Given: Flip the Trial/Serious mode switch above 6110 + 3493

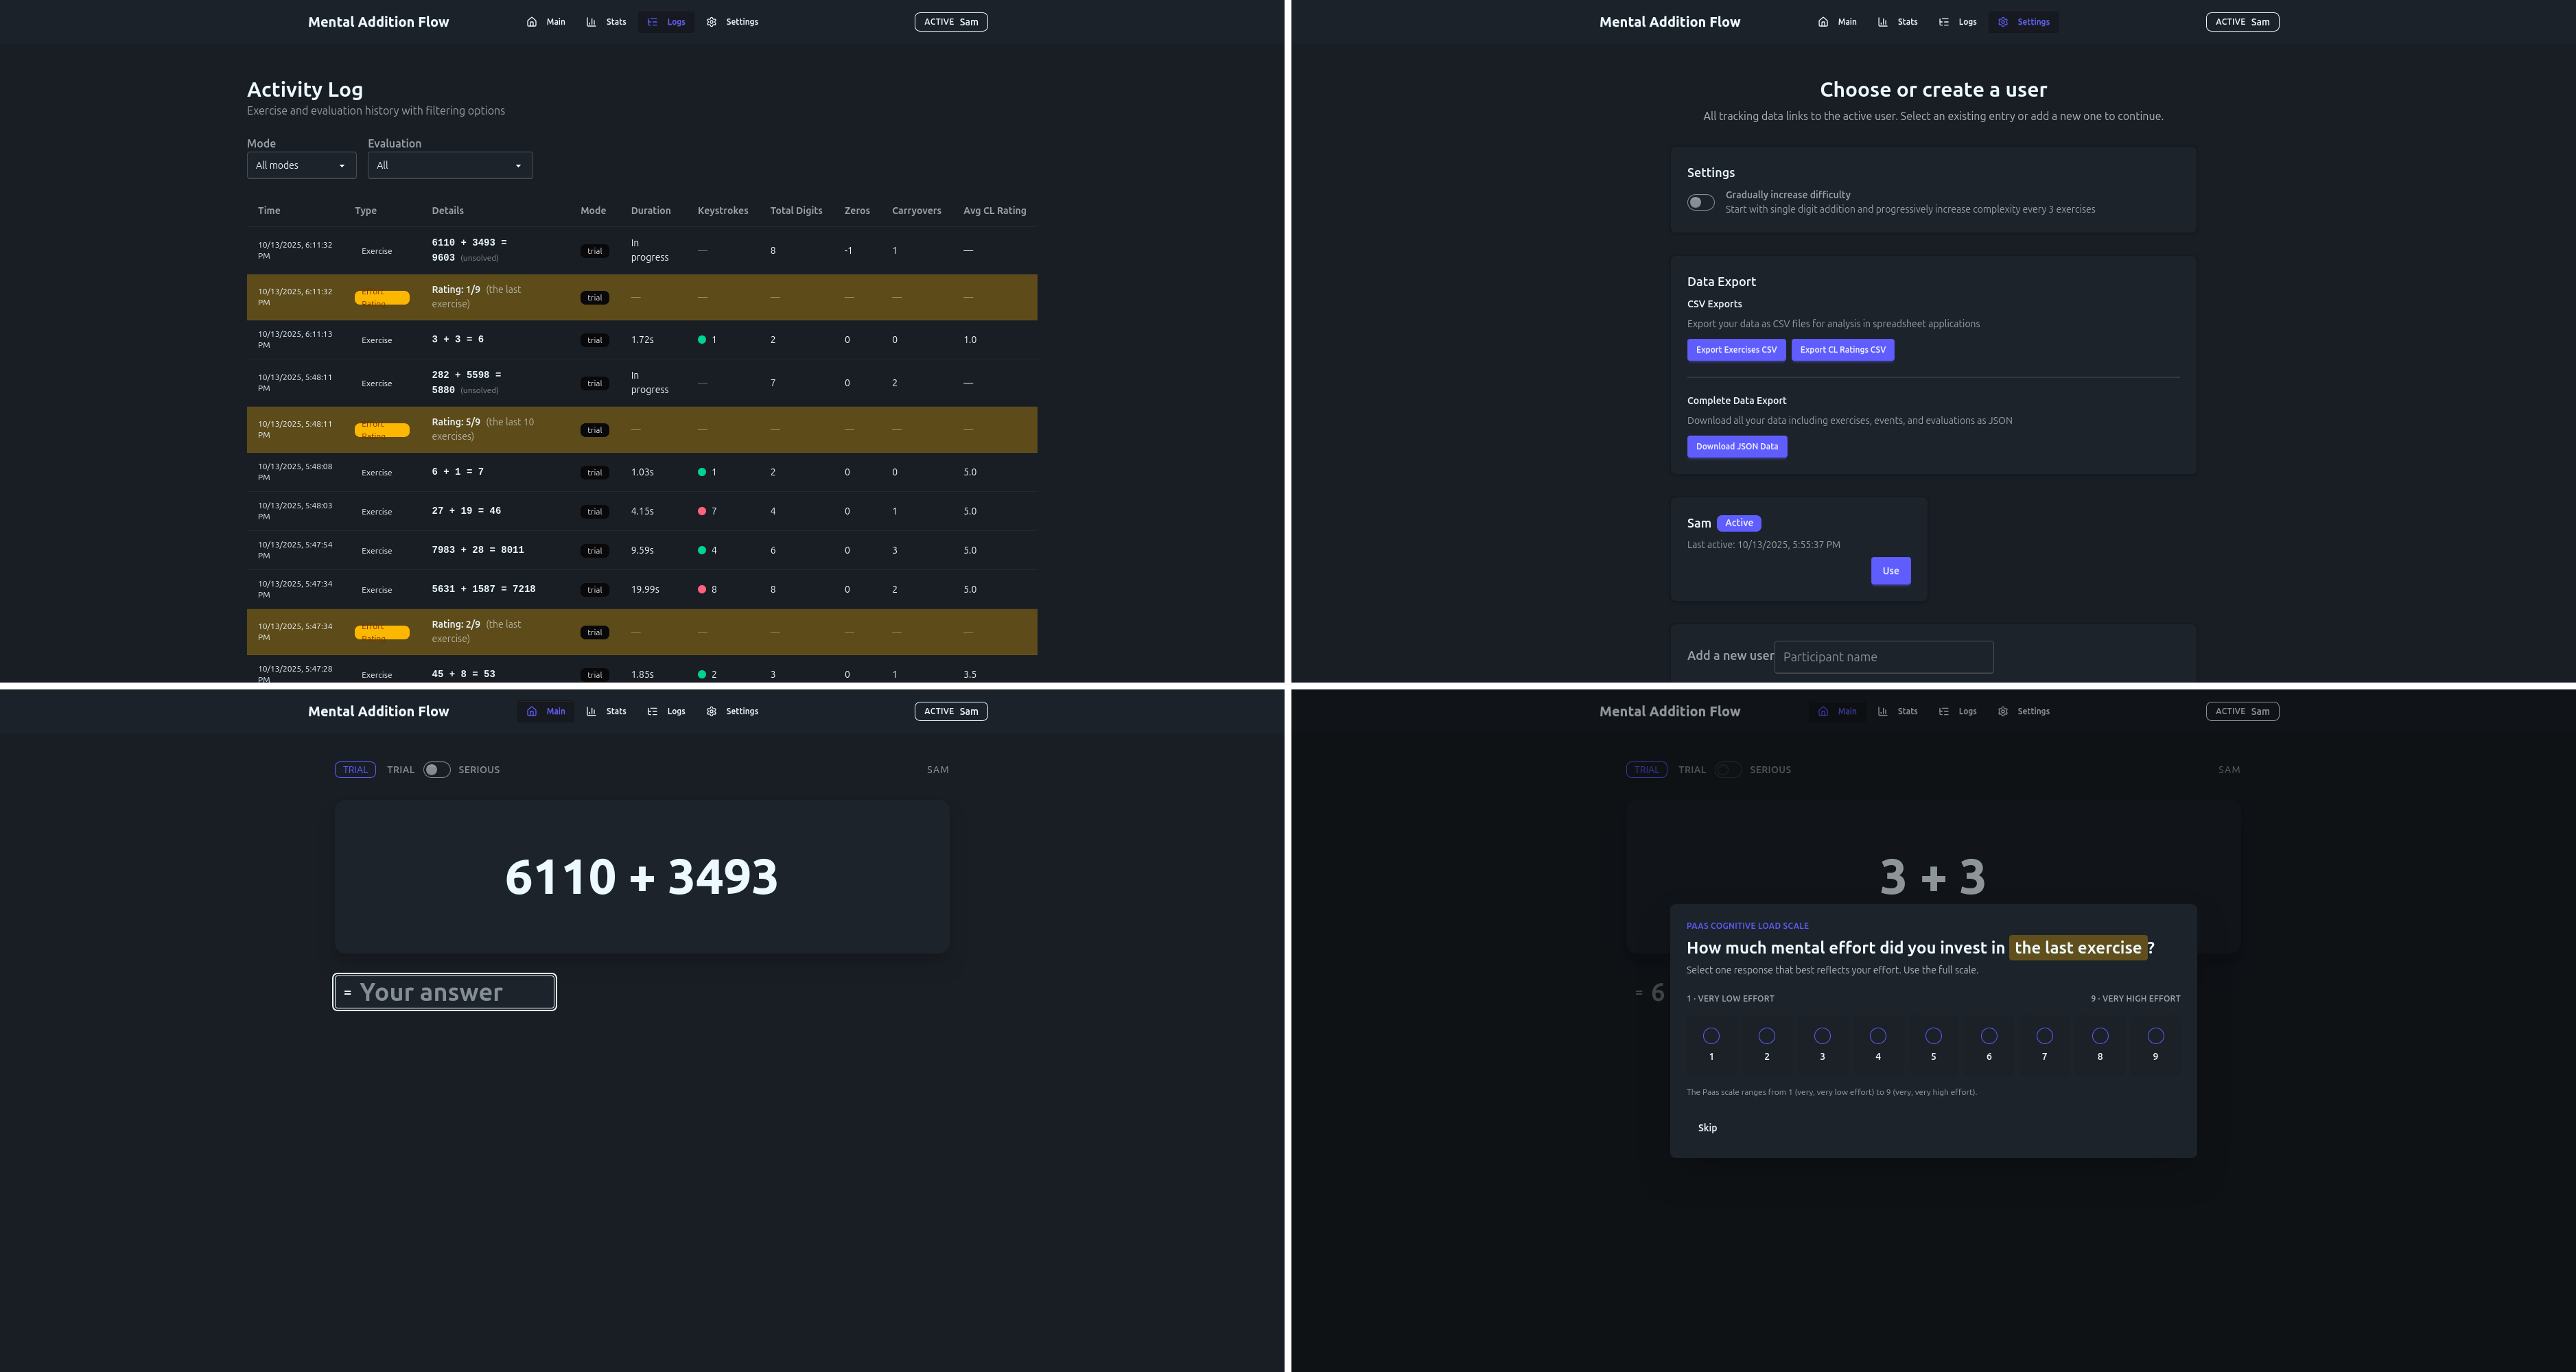Looking at the screenshot, I should pos(436,770).
